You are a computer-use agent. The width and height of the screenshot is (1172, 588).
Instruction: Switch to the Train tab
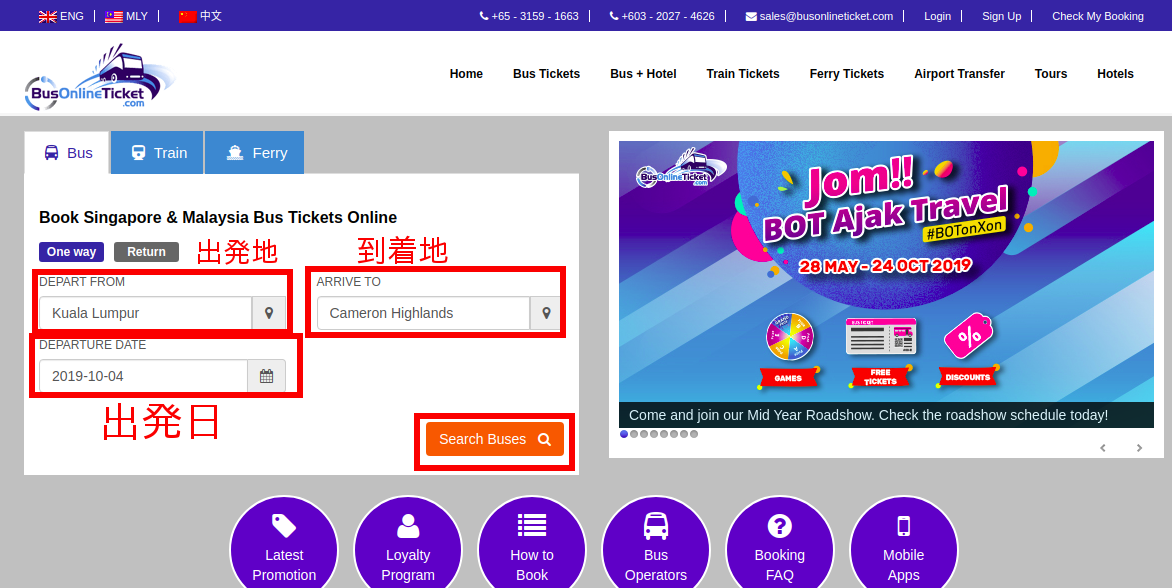click(x=158, y=153)
